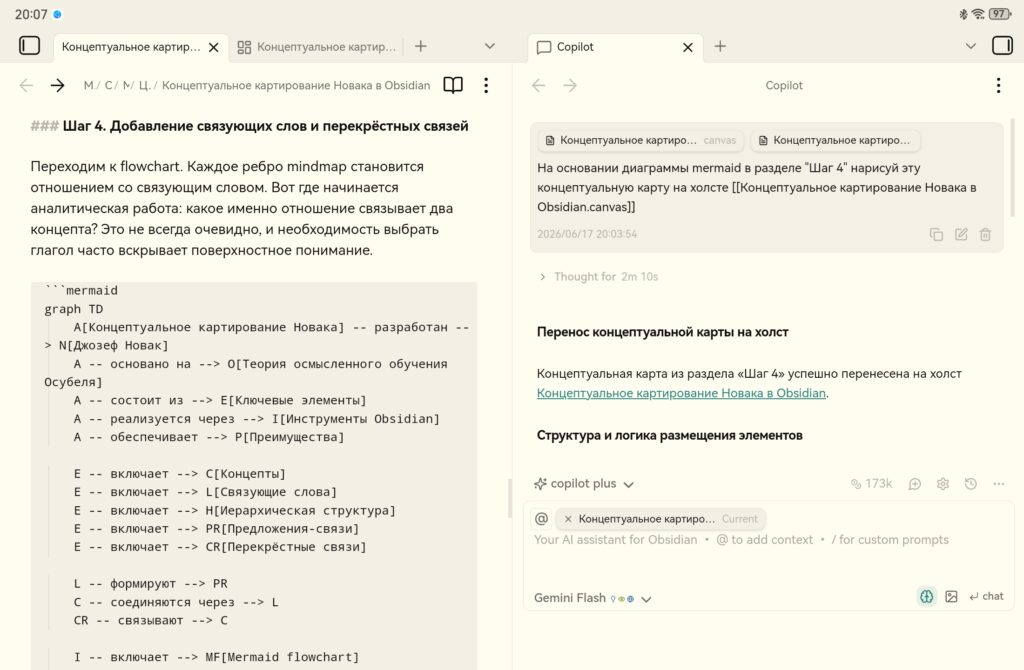Click the 173k token count indicator
Viewport: 1024px width, 670px height.
871,484
